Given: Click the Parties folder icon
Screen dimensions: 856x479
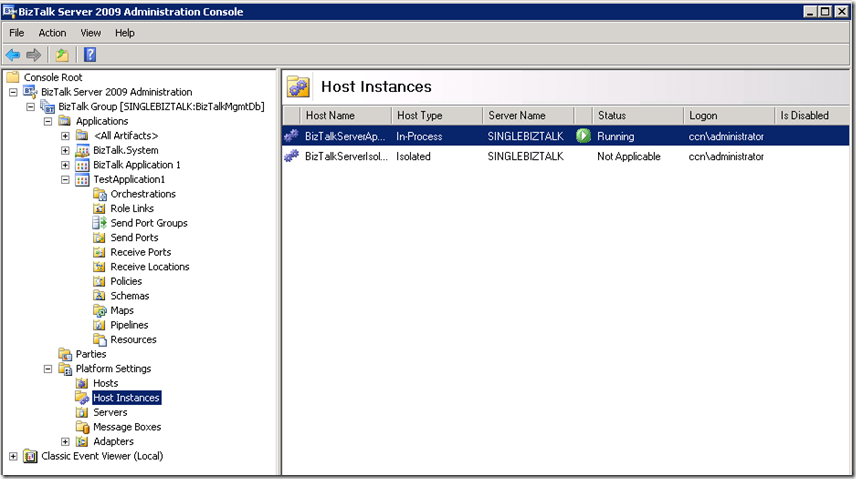Looking at the screenshot, I should pyautogui.click(x=64, y=354).
